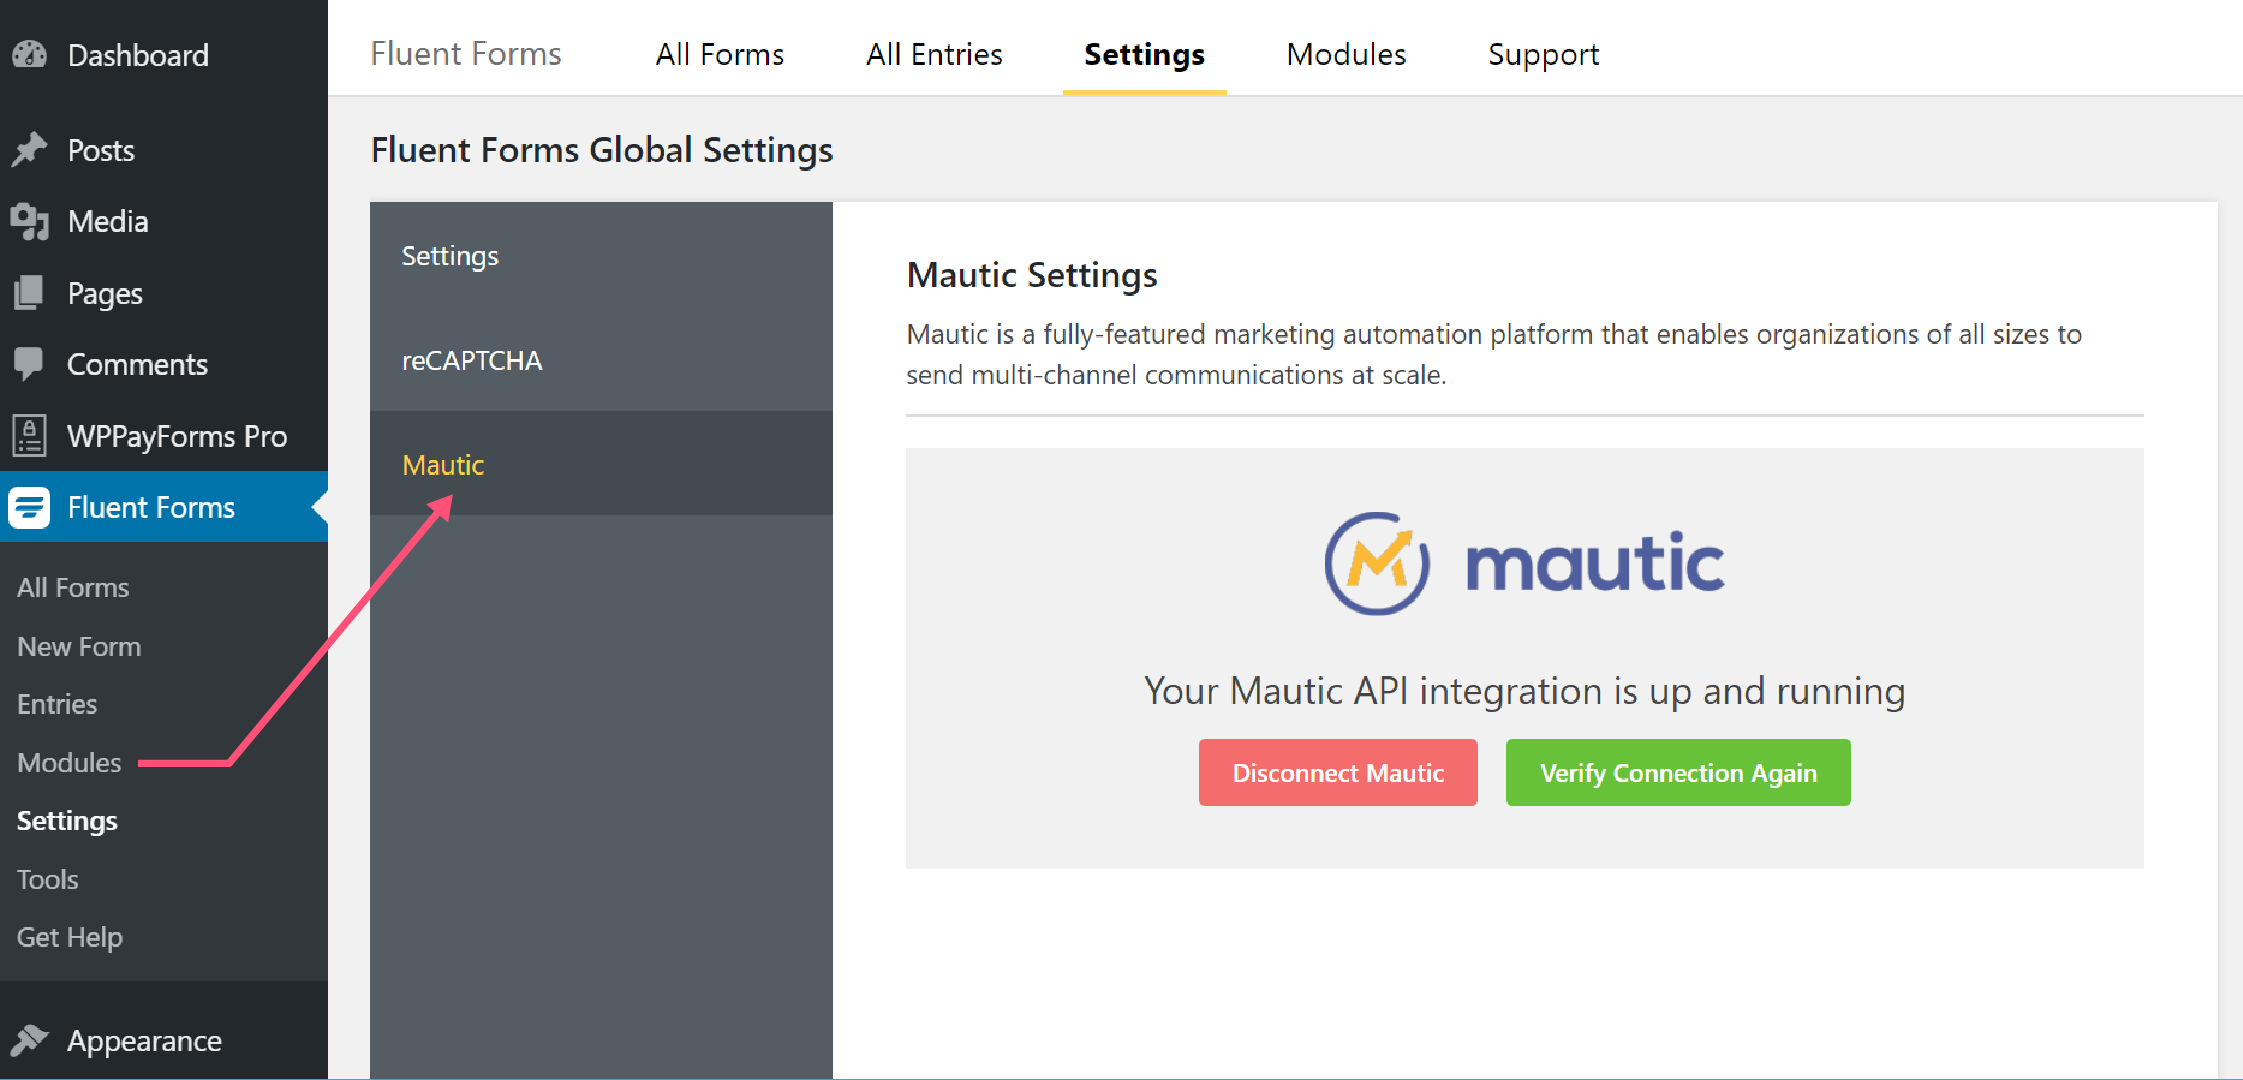This screenshot has width=2243, height=1080.
Task: Click 'Your Mautic API integration is up and running'
Action: tap(1524, 691)
